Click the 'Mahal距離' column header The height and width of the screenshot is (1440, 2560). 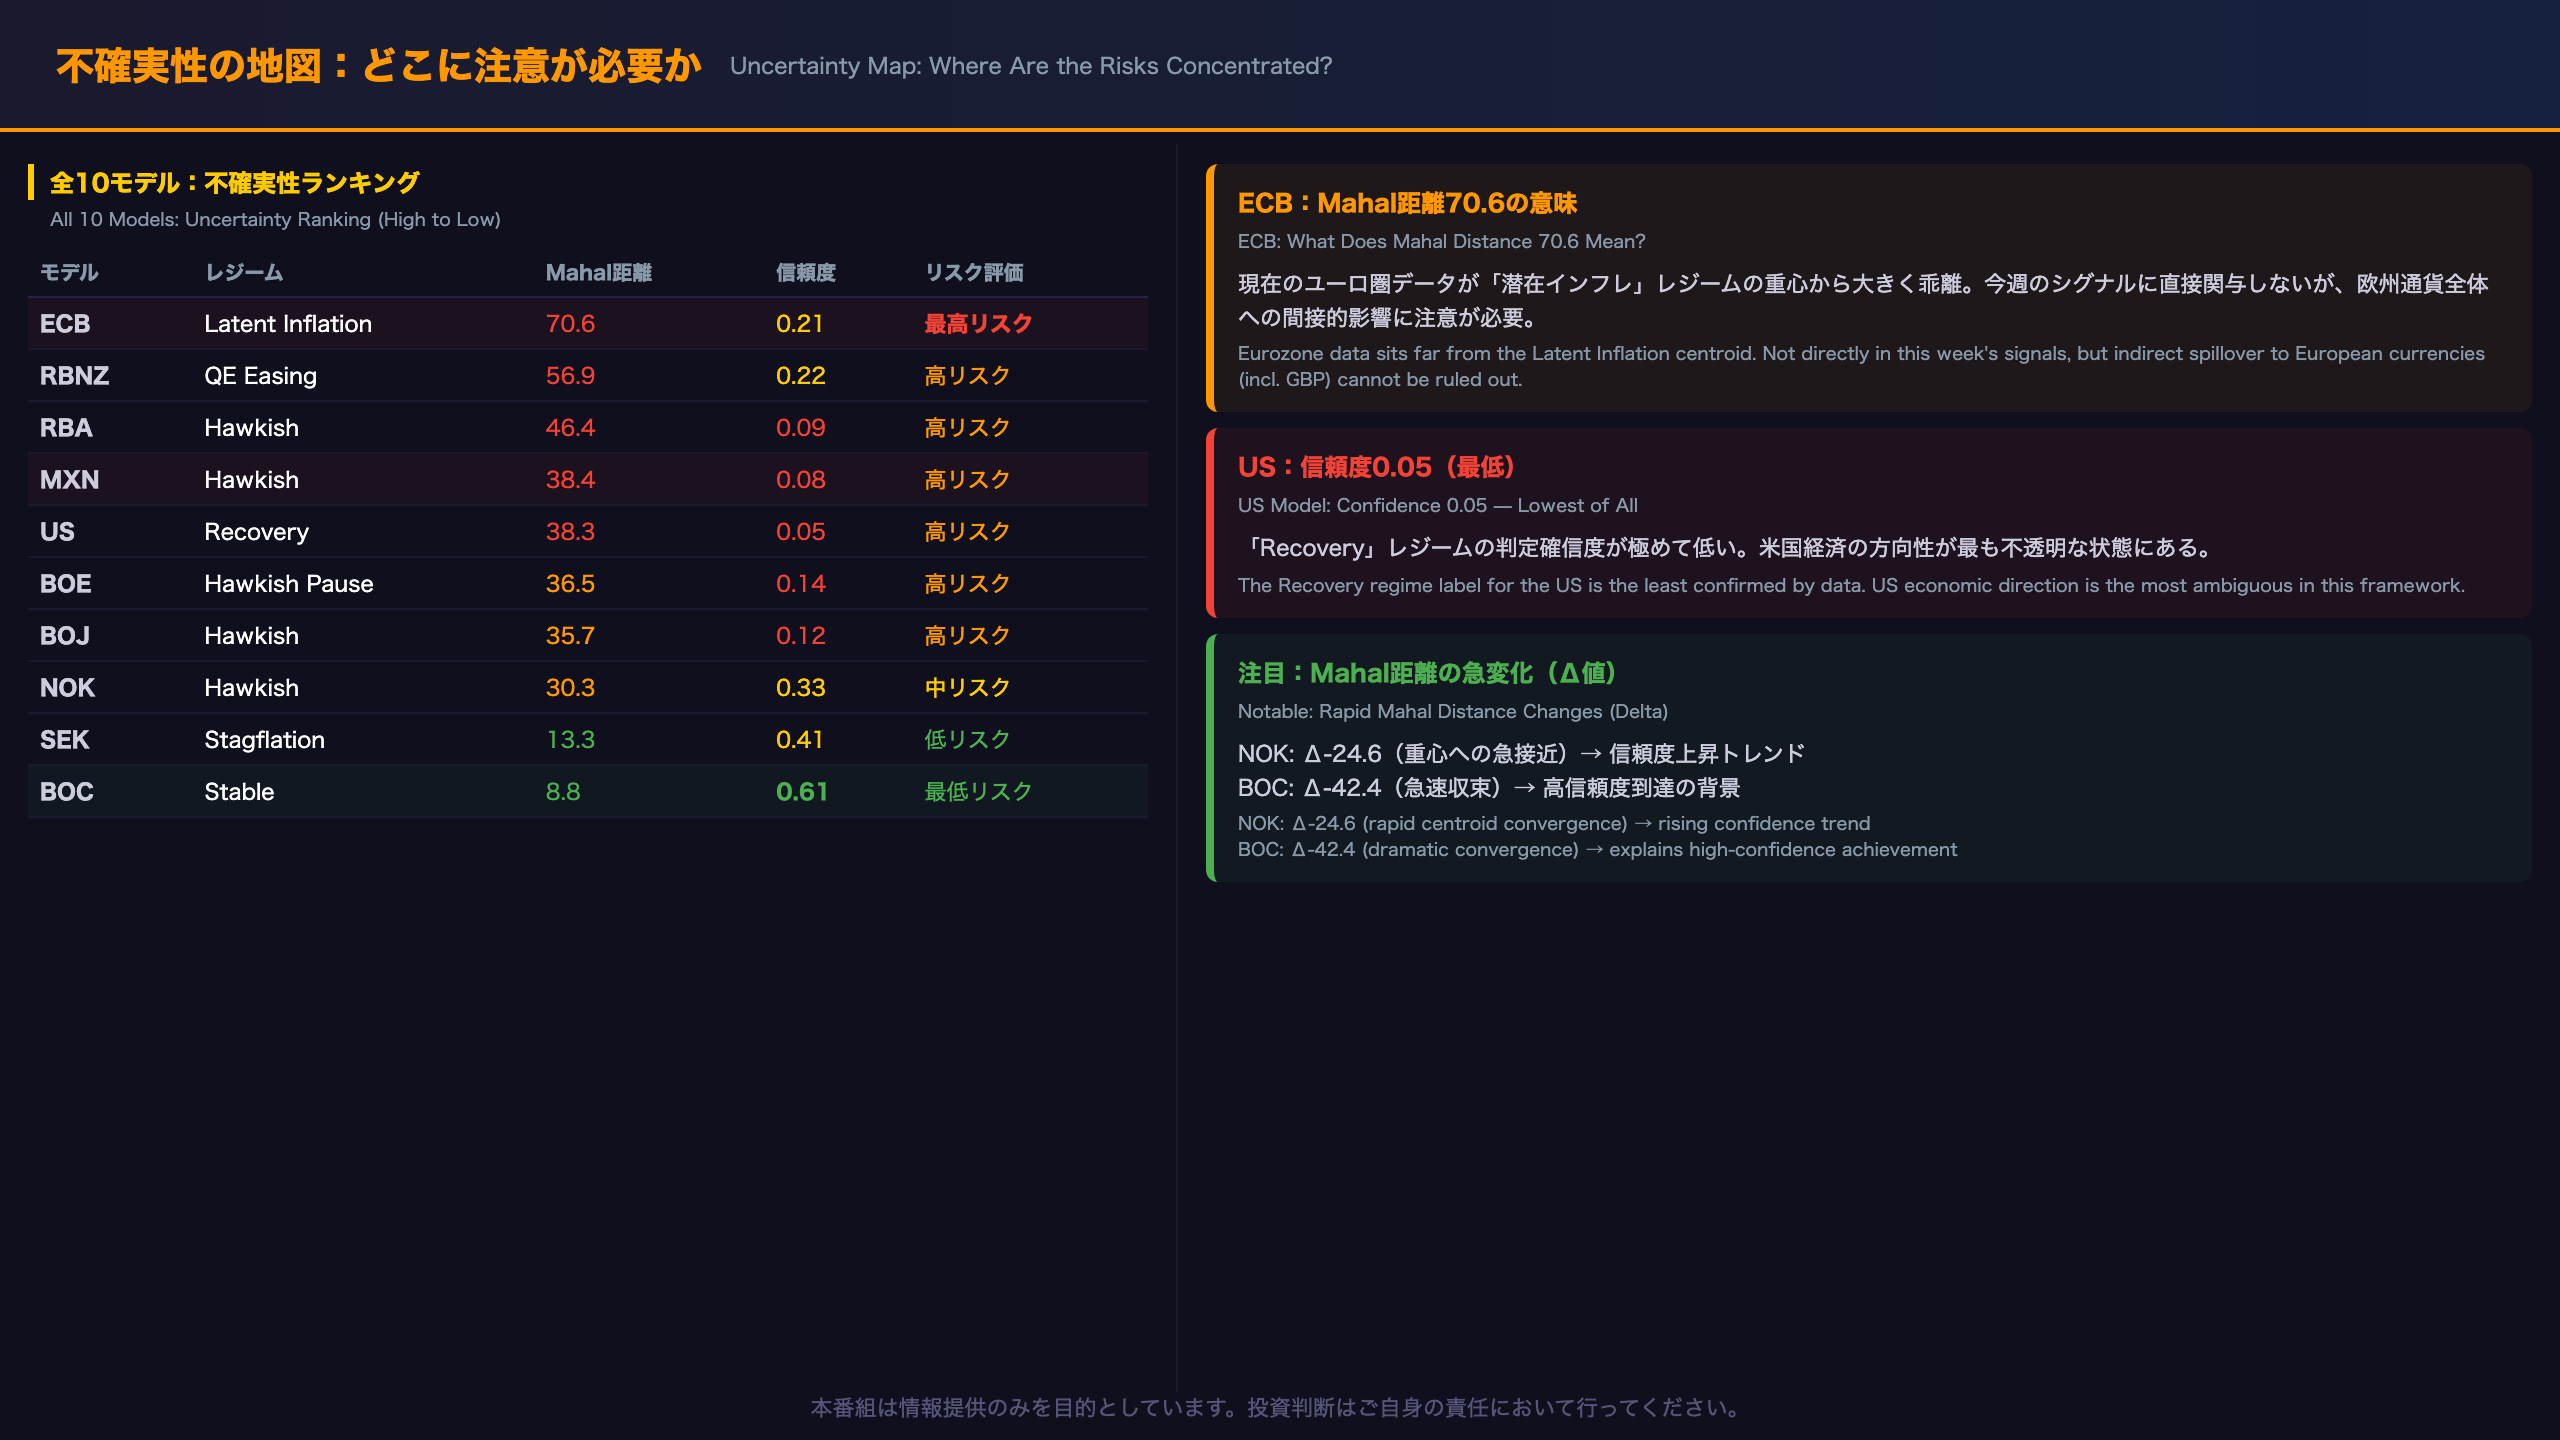(x=599, y=272)
